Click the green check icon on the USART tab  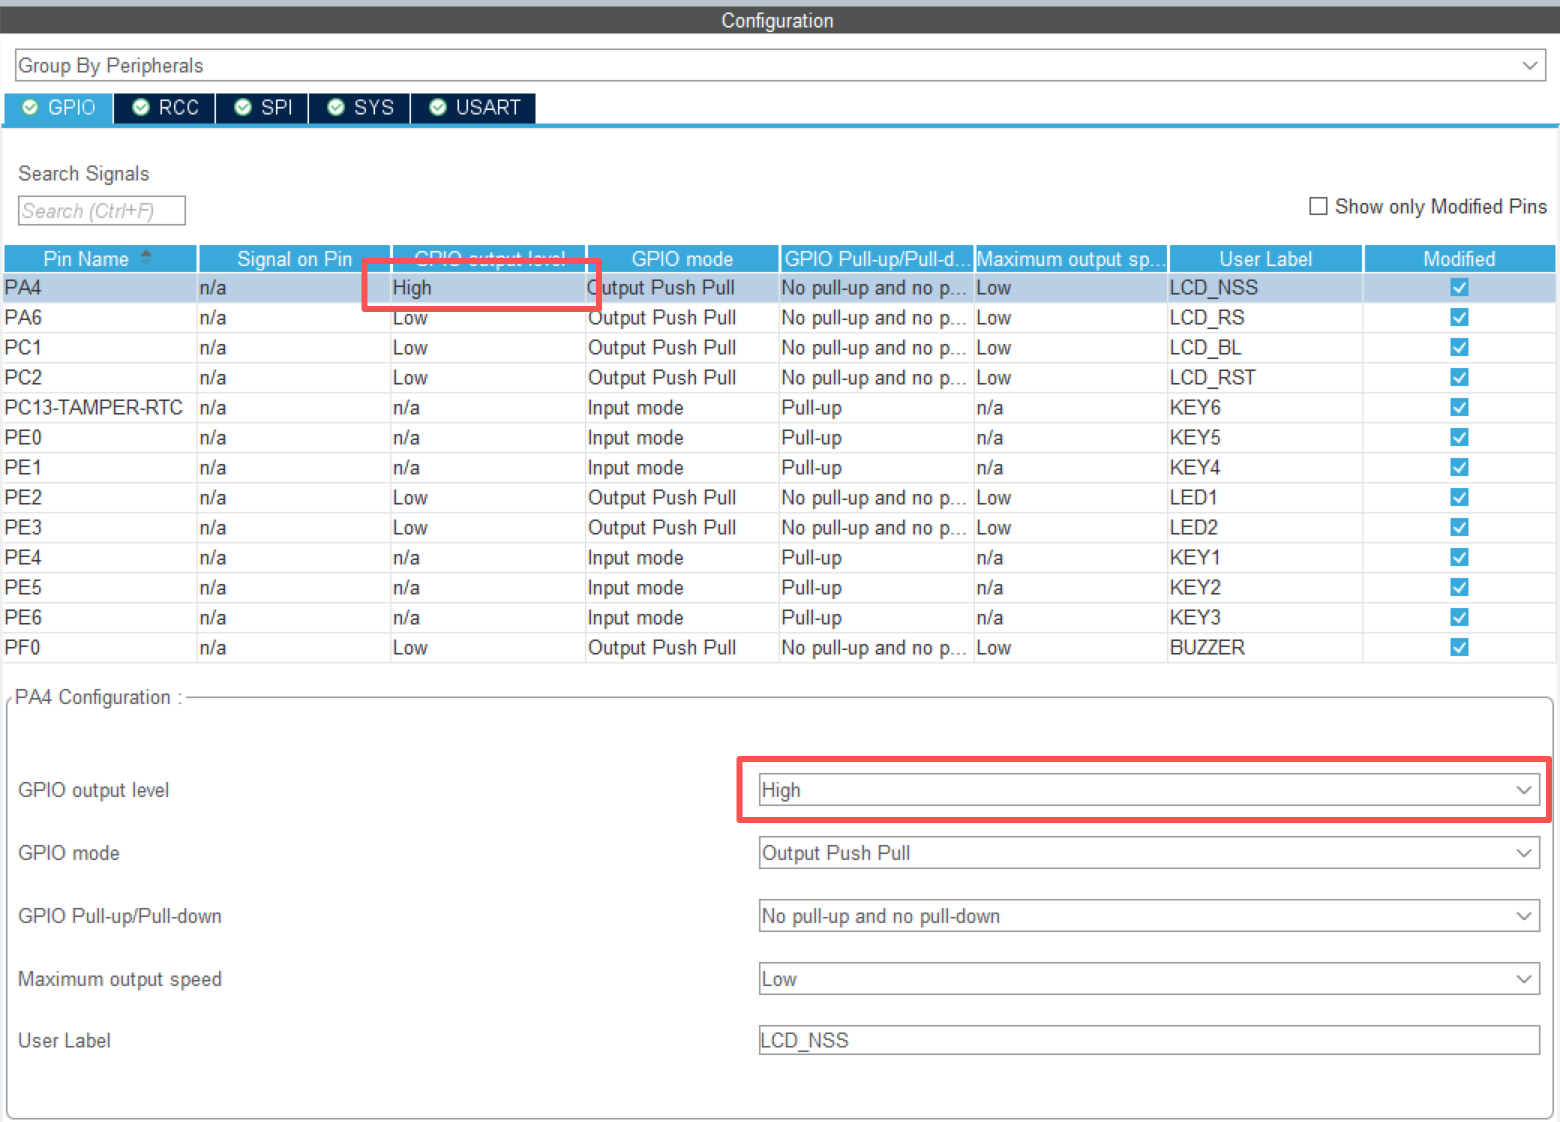[438, 107]
